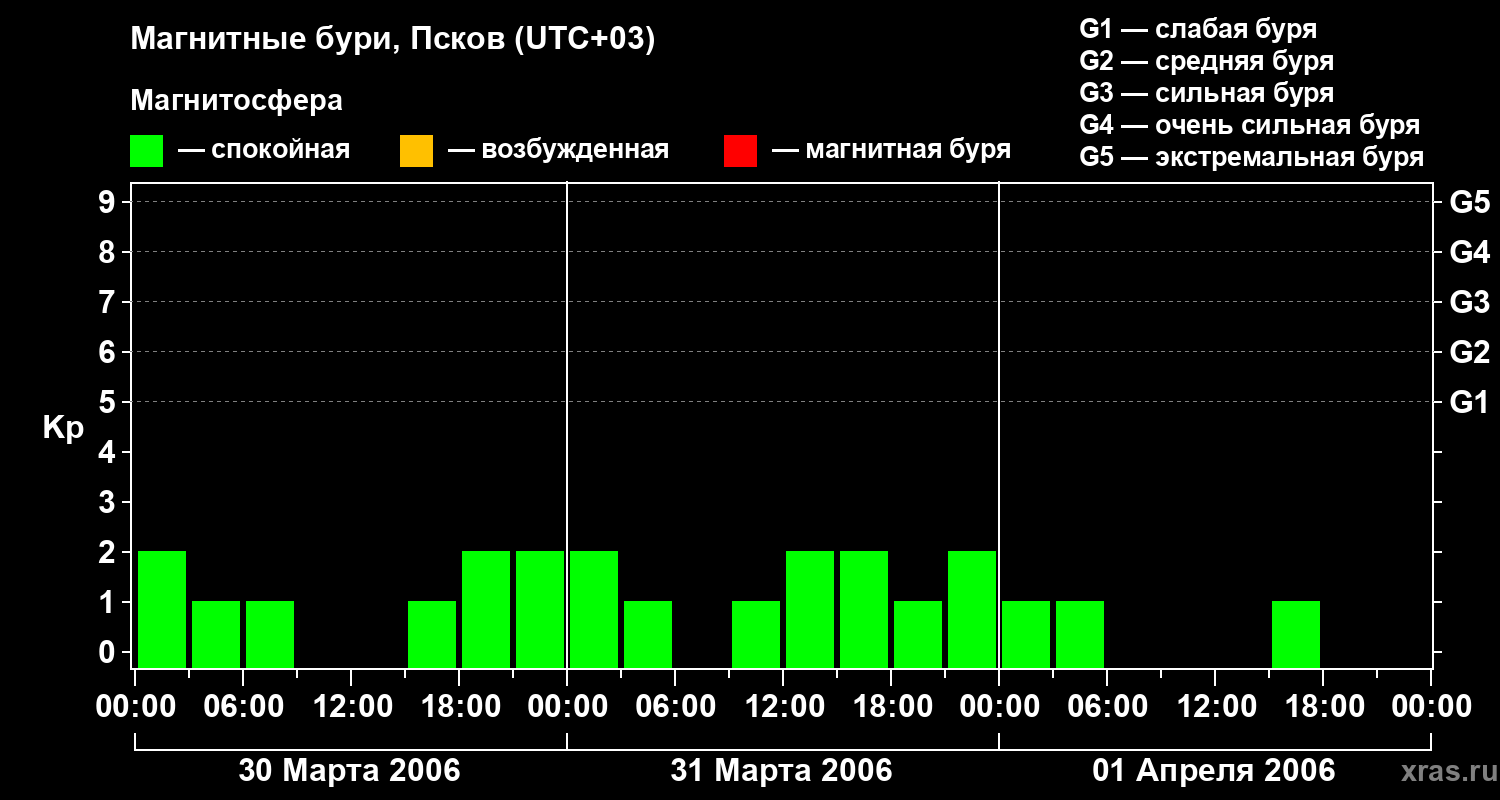The image size is (1500, 800).
Task: Click the 31 March 12:00–15:00 bar
Action: click(810, 609)
